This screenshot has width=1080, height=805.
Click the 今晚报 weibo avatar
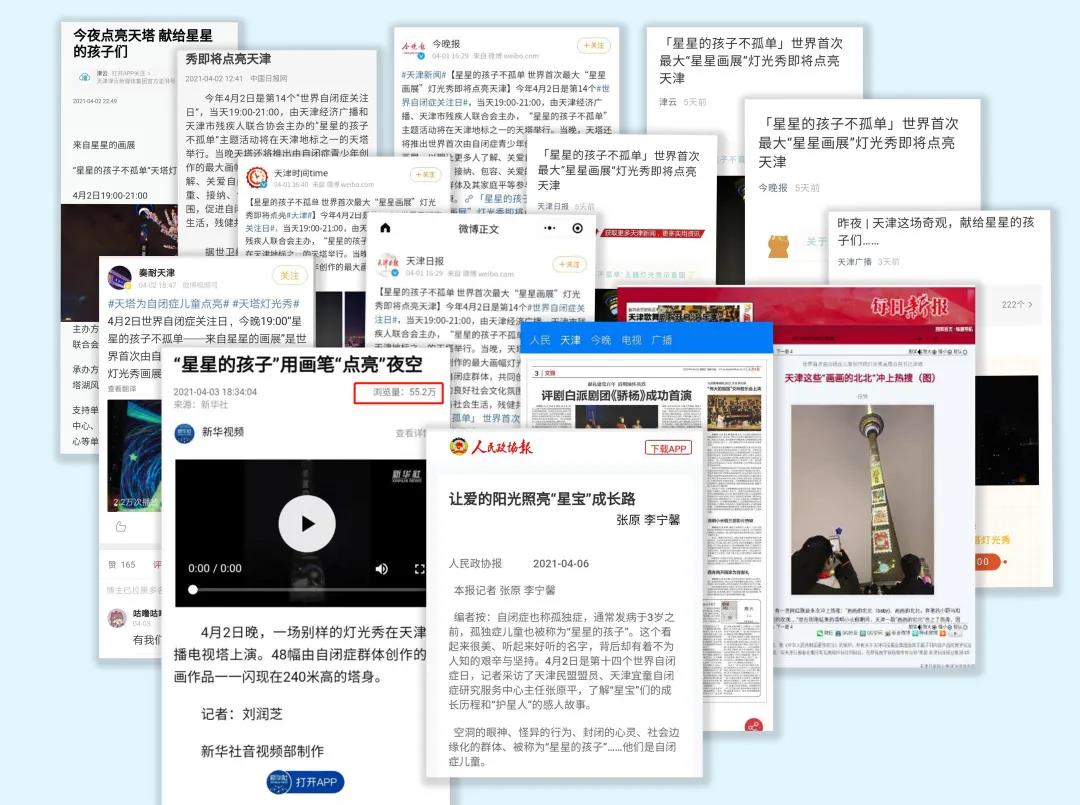[x=414, y=48]
